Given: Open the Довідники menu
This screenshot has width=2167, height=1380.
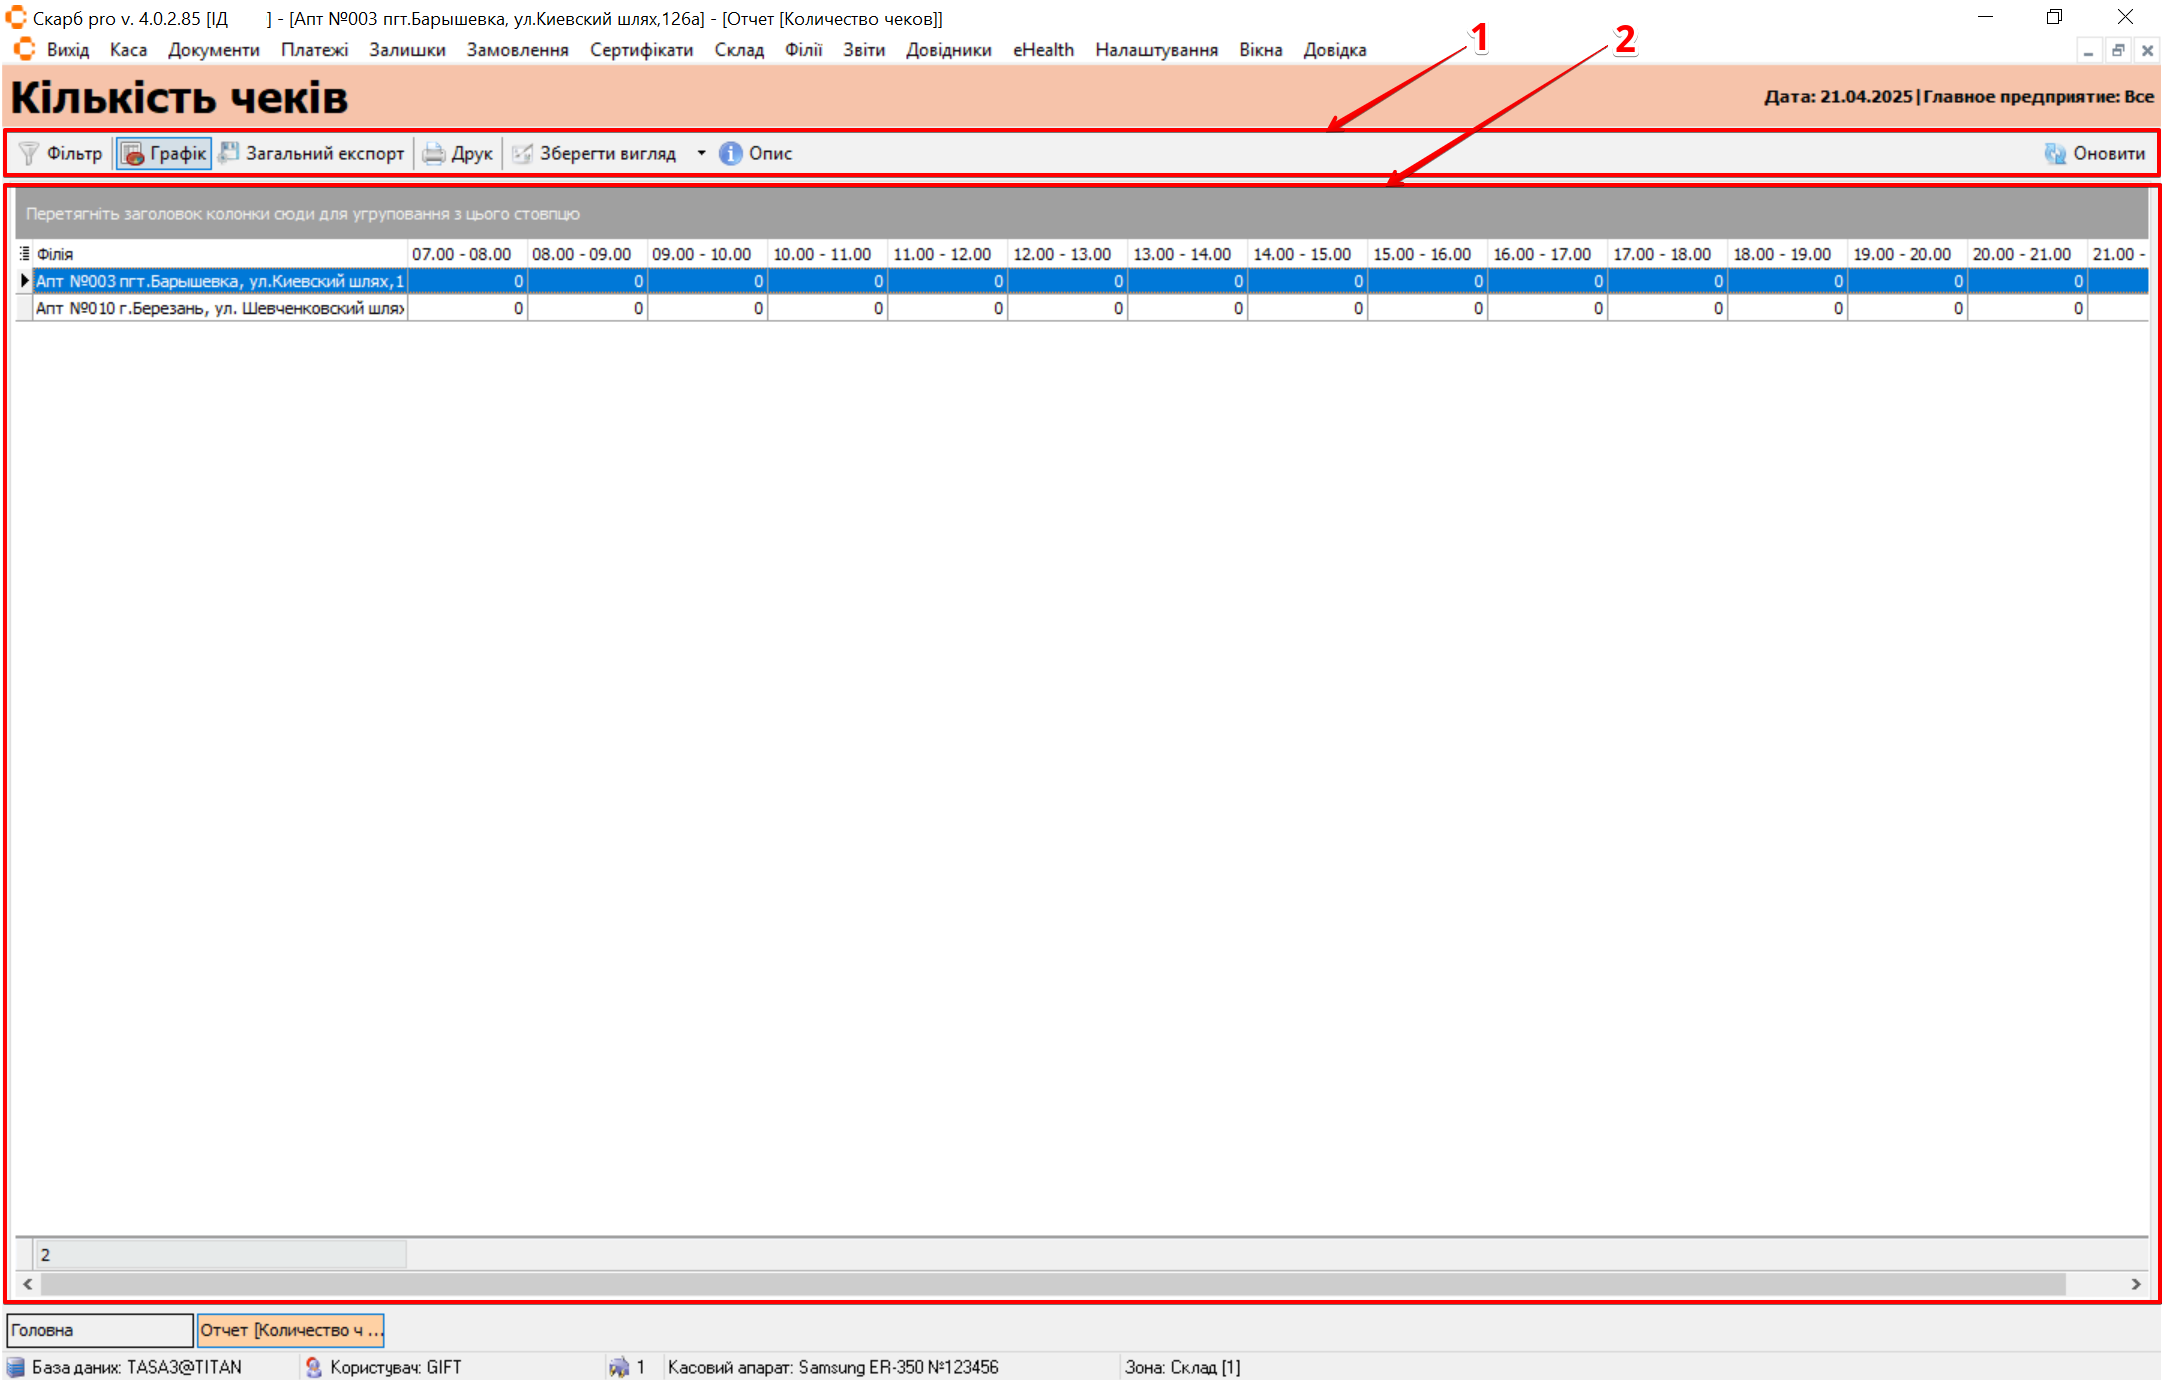Looking at the screenshot, I should click(x=948, y=50).
